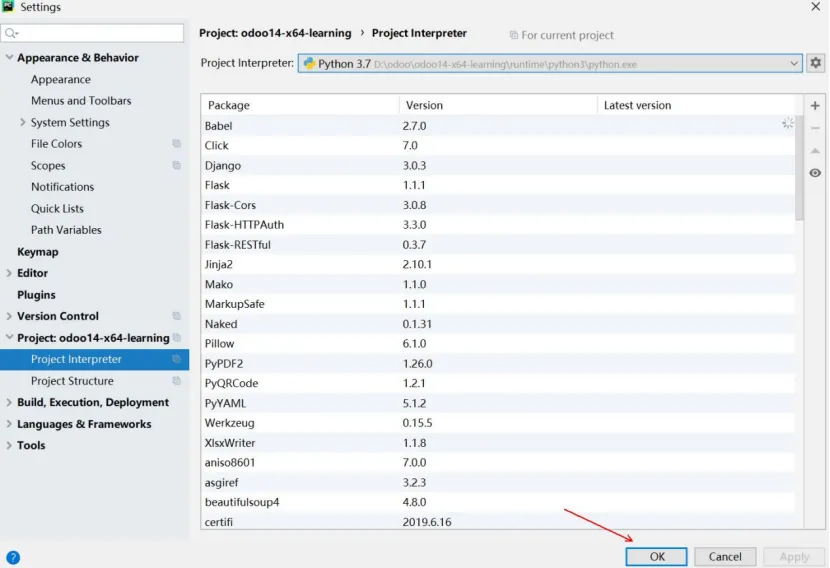Screen dimensions: 830x568
Task: Select the Mako package row
Action: 498,284
